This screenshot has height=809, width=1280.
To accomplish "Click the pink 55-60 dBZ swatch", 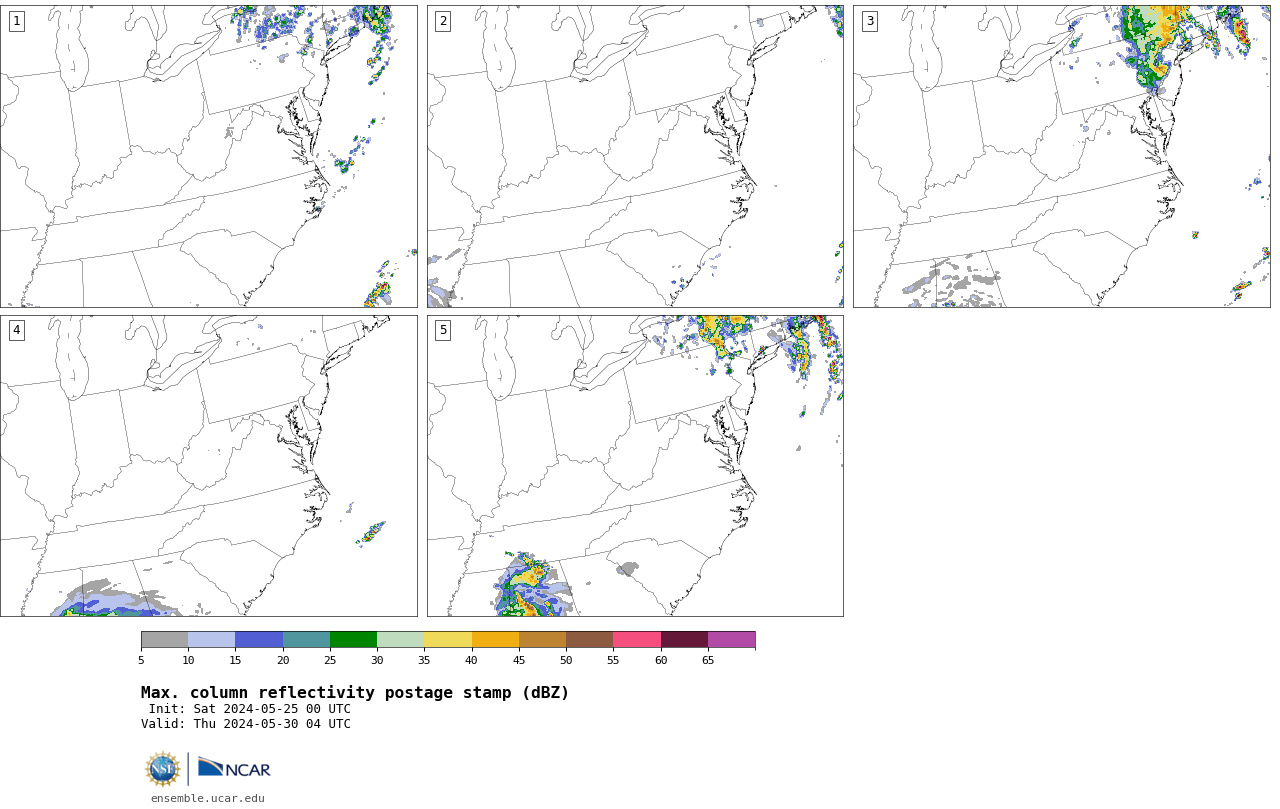I will (x=637, y=640).
